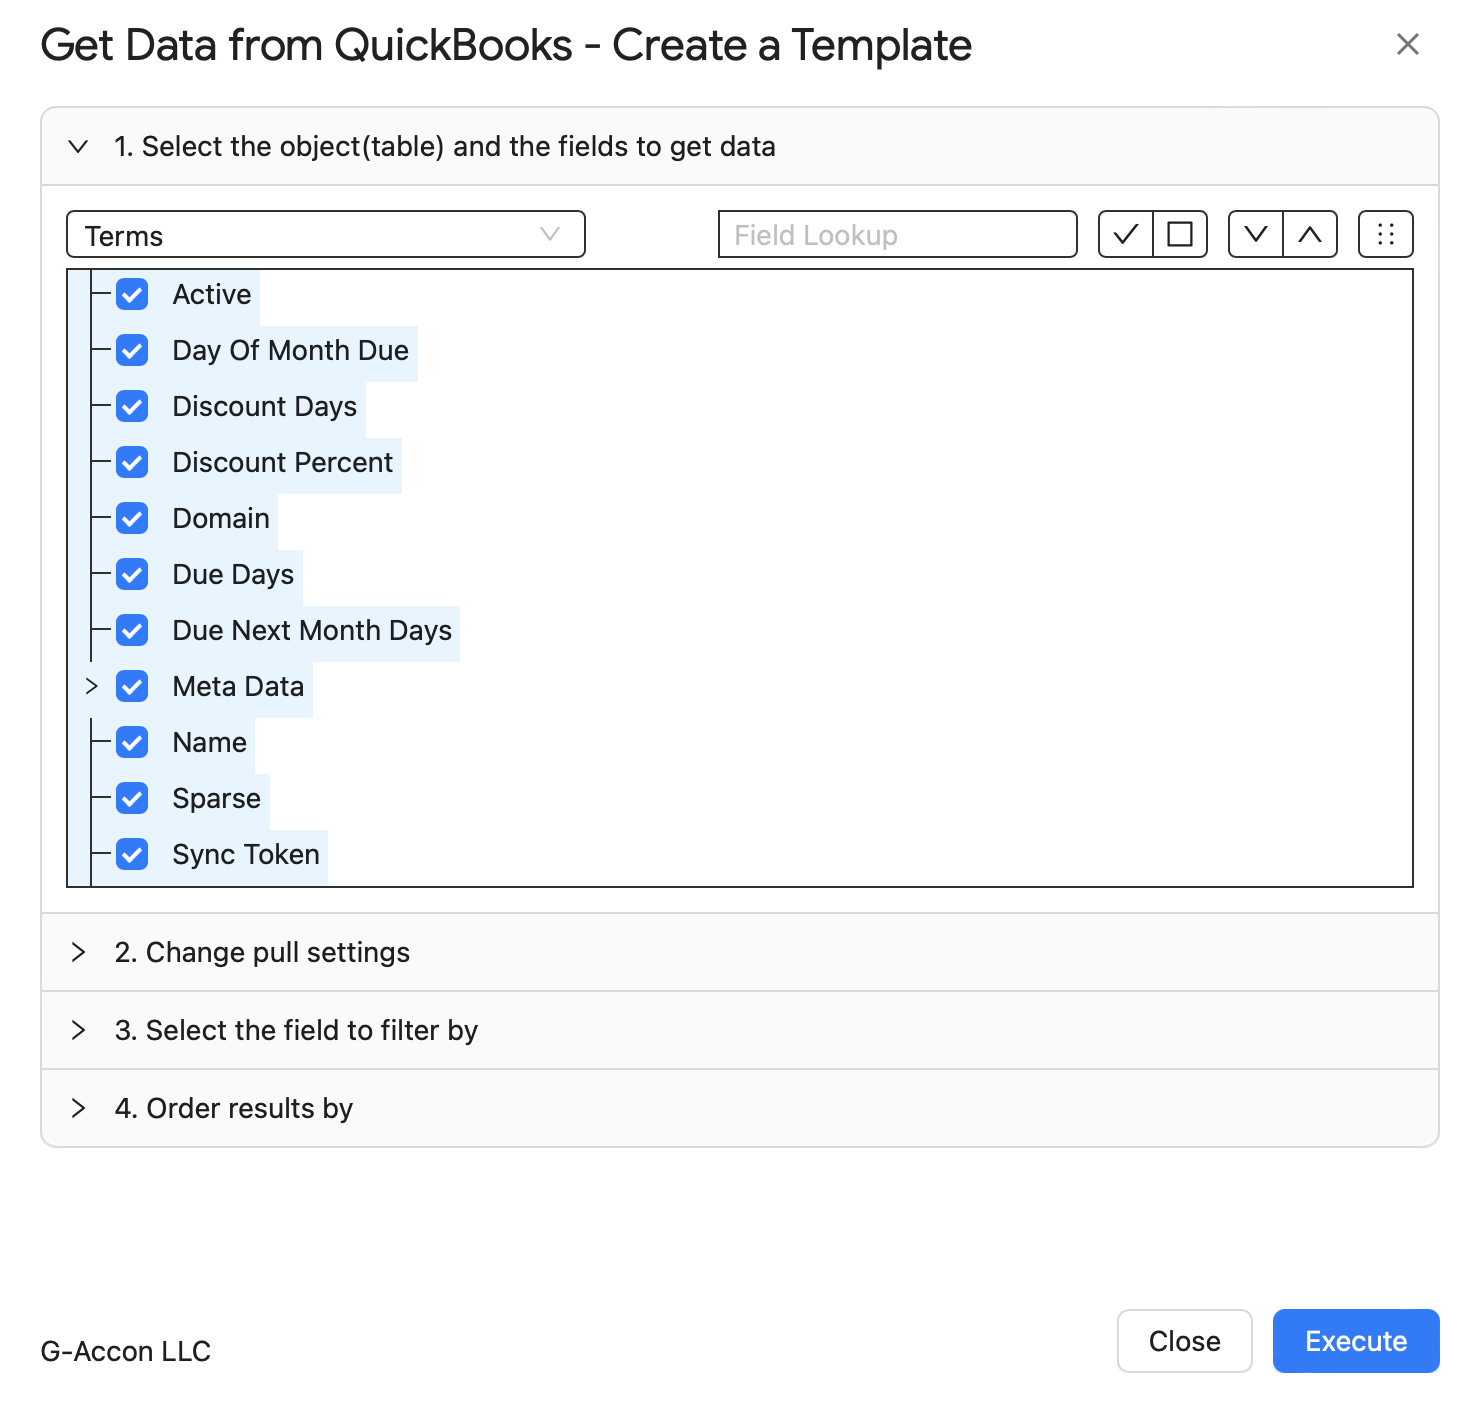
Task: Open the Terms object dropdown
Action: tap(326, 234)
